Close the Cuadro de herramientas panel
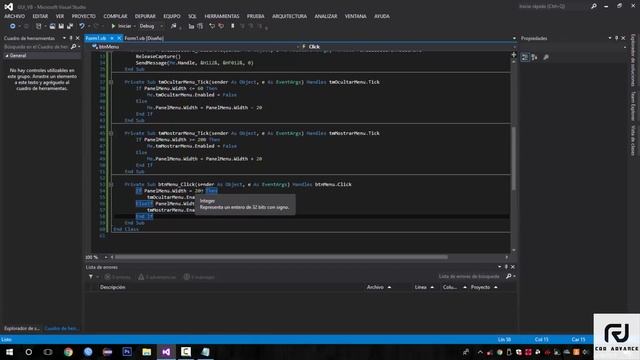The height and width of the screenshot is (360, 640). (x=78, y=38)
